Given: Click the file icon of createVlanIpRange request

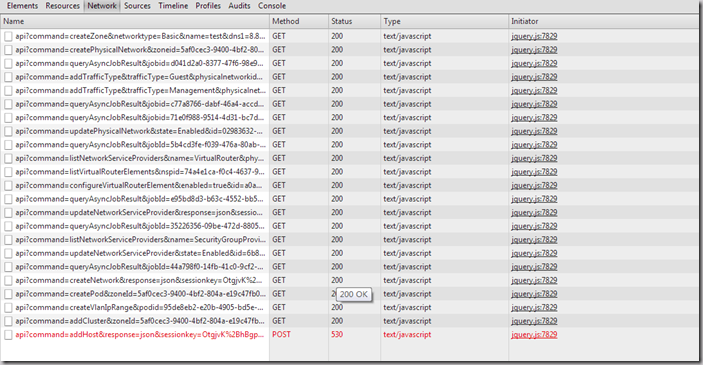Looking at the screenshot, I should (8, 308).
